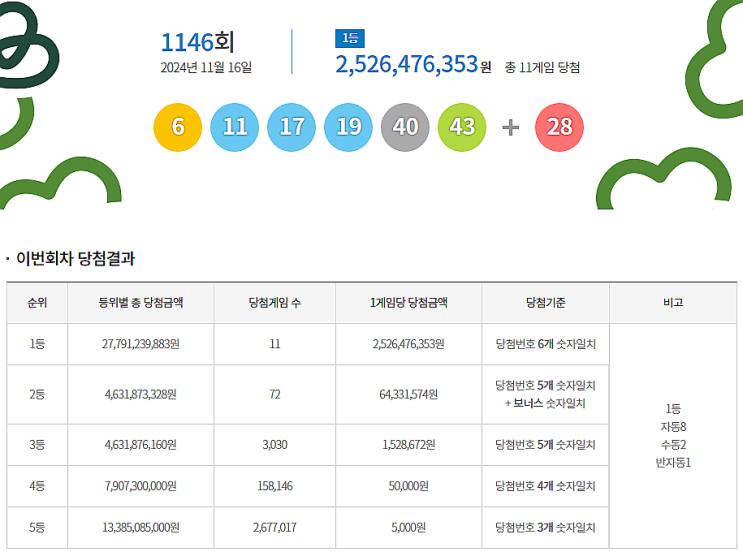Viewport: 743px width, 556px height.
Task: Click the 5등 rank cell
Action: pos(37,528)
